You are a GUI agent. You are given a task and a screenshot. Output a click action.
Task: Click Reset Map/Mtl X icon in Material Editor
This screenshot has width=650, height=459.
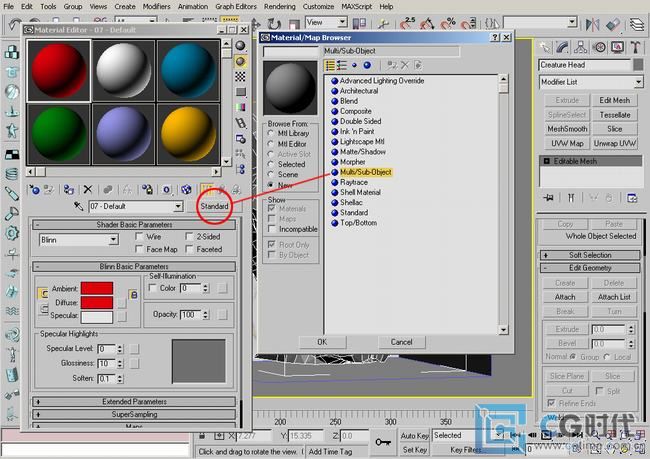click(x=88, y=190)
